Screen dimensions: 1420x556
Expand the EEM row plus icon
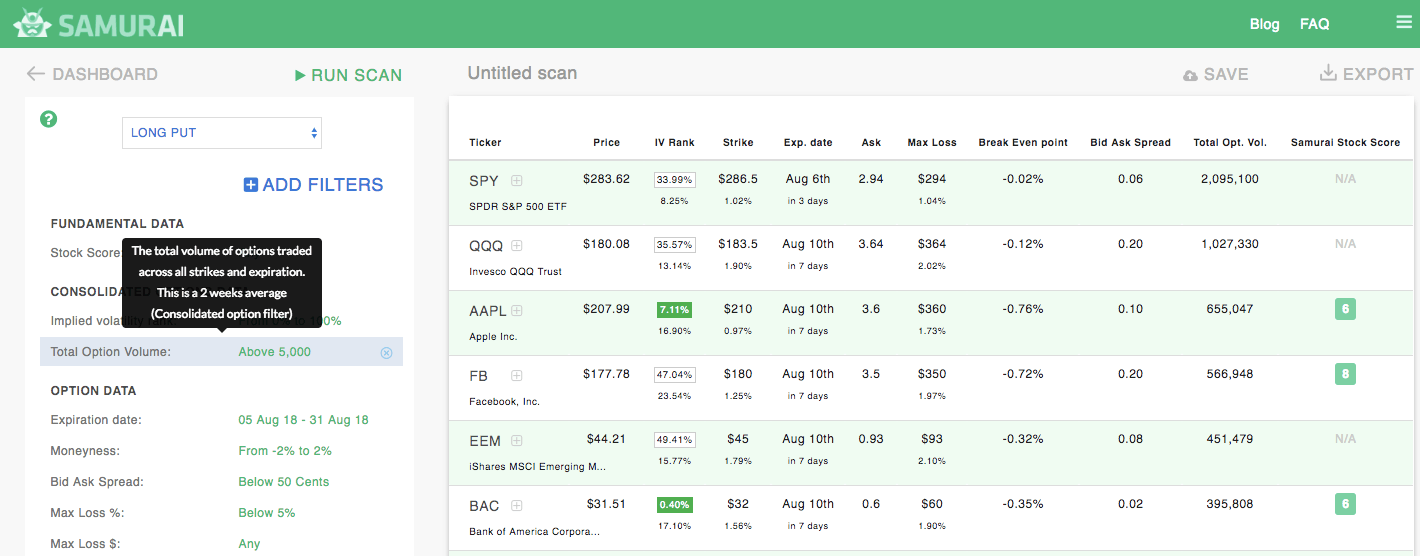pyautogui.click(x=517, y=440)
